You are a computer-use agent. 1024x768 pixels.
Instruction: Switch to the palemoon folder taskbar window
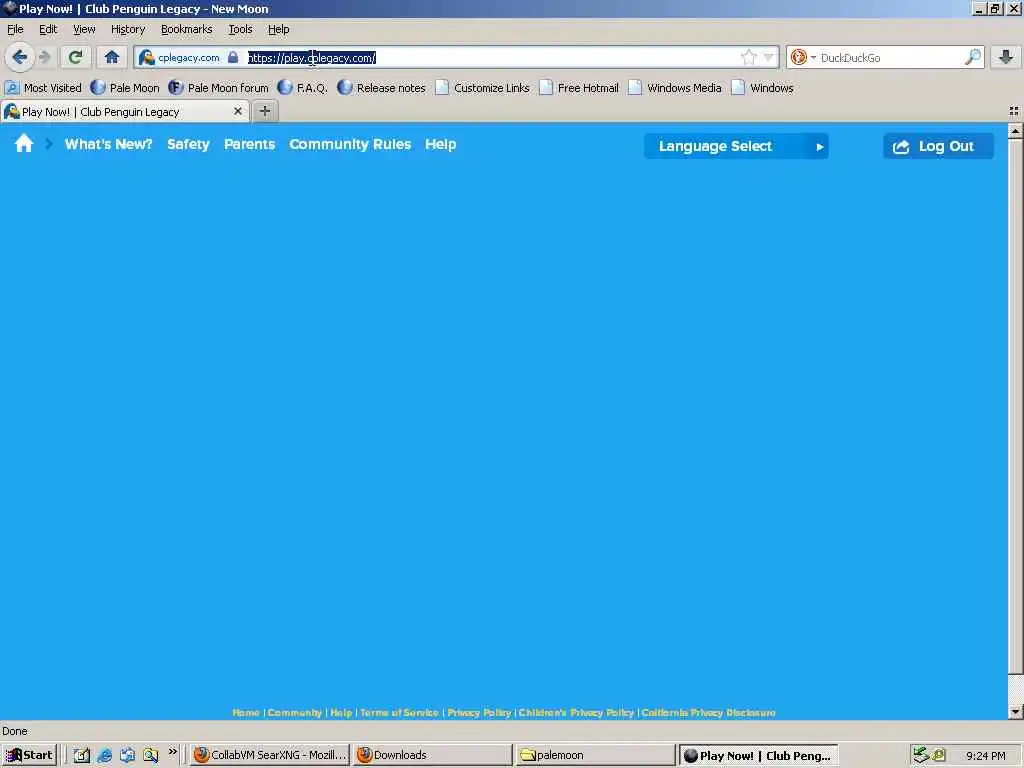click(595, 755)
